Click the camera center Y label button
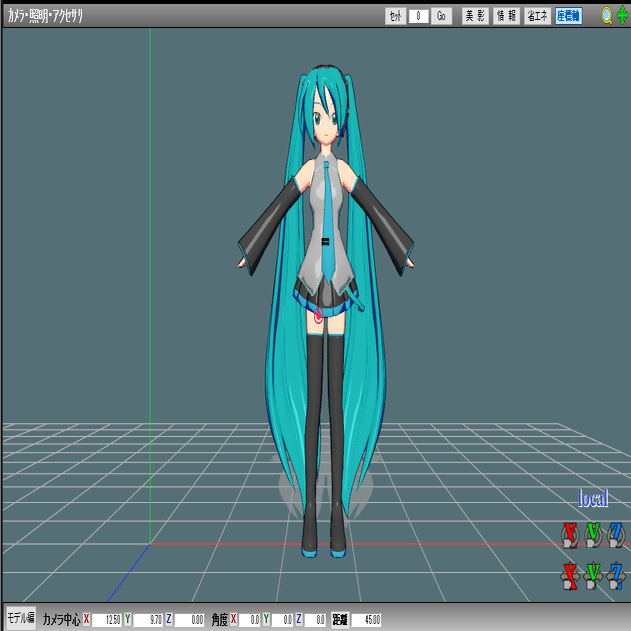This screenshot has height=631, width=631. (x=128, y=619)
